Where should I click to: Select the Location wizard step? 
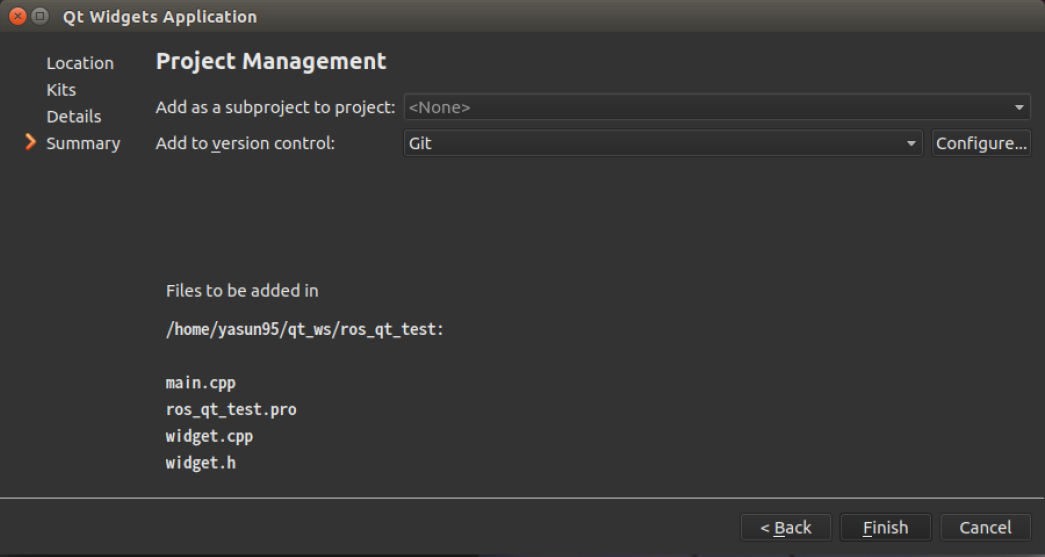pyautogui.click(x=80, y=63)
